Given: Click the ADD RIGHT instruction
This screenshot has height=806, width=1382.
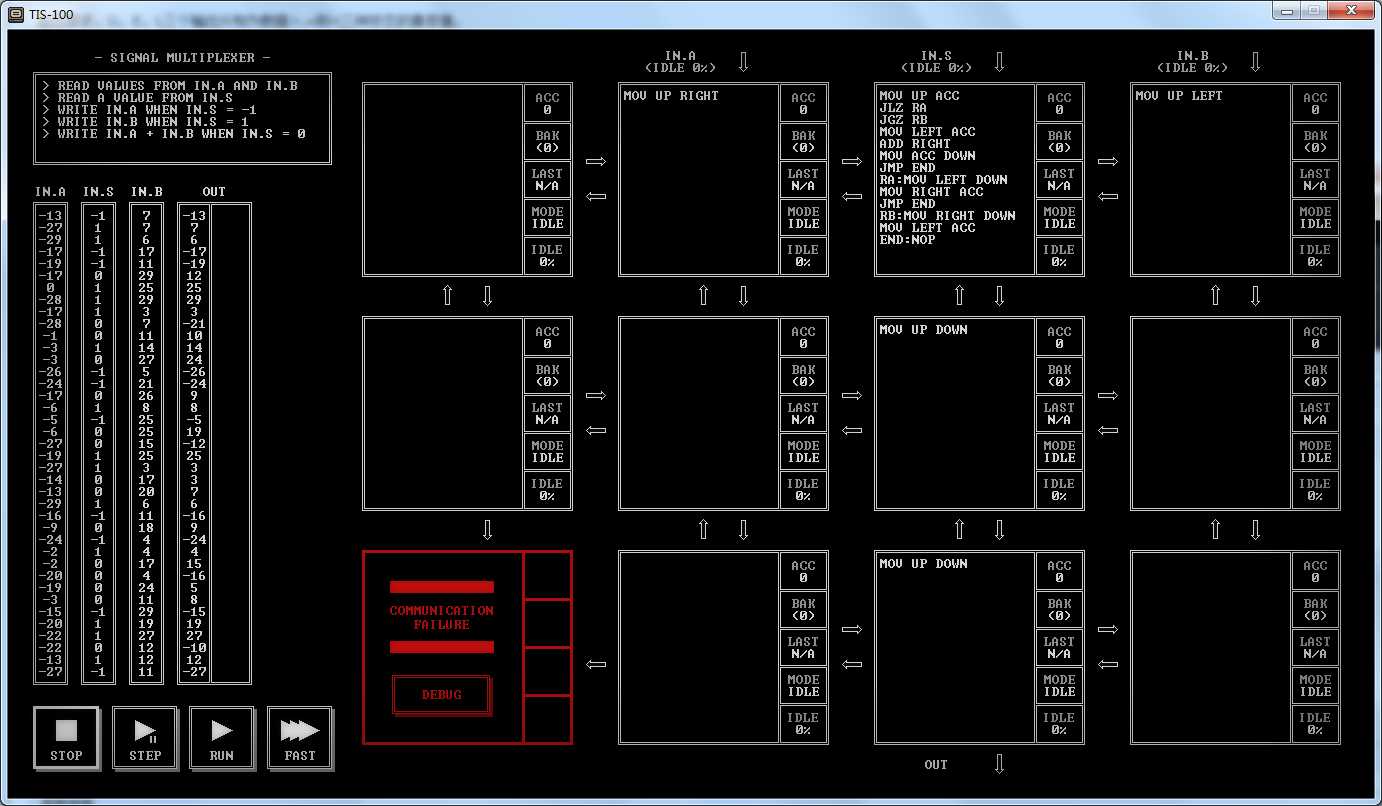Looking at the screenshot, I should [x=915, y=144].
